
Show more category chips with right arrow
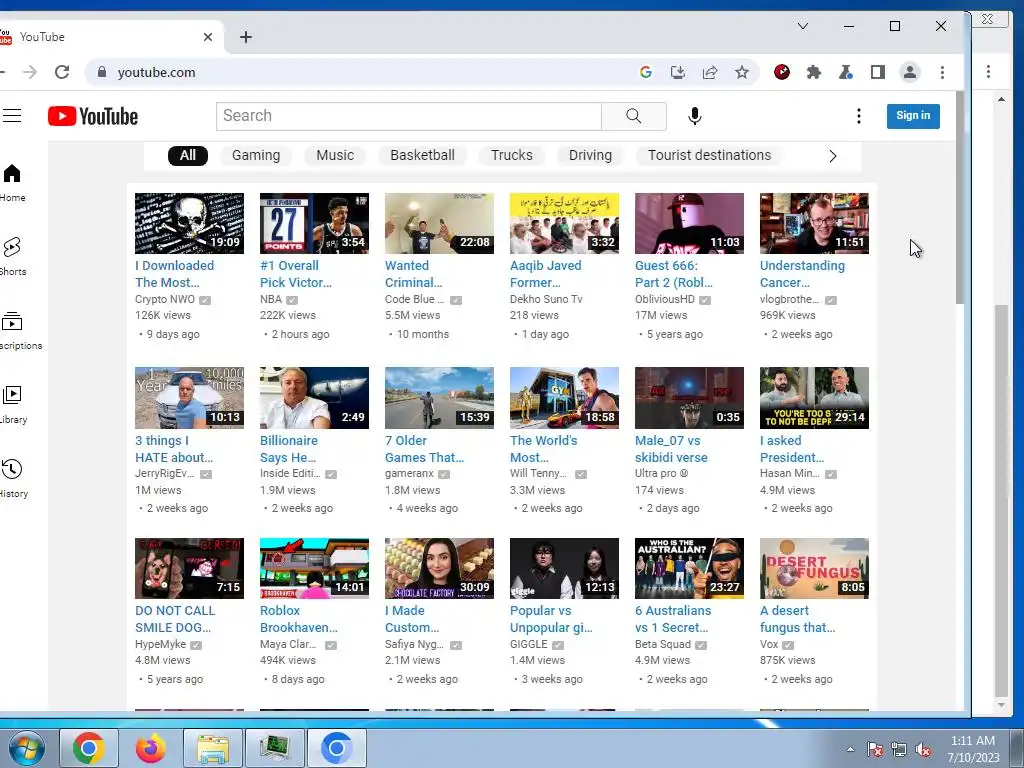coord(833,156)
